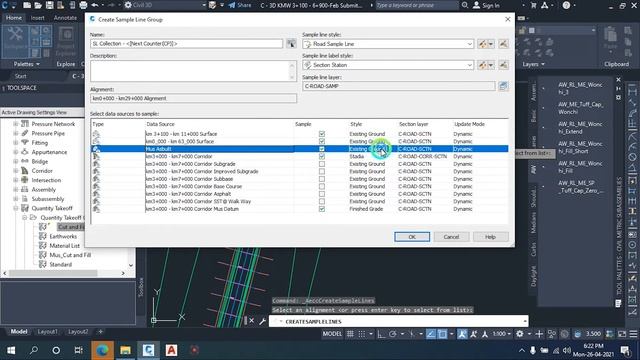Open Microsoft Edge from the taskbar
The image size is (640, 360).
point(102,350)
